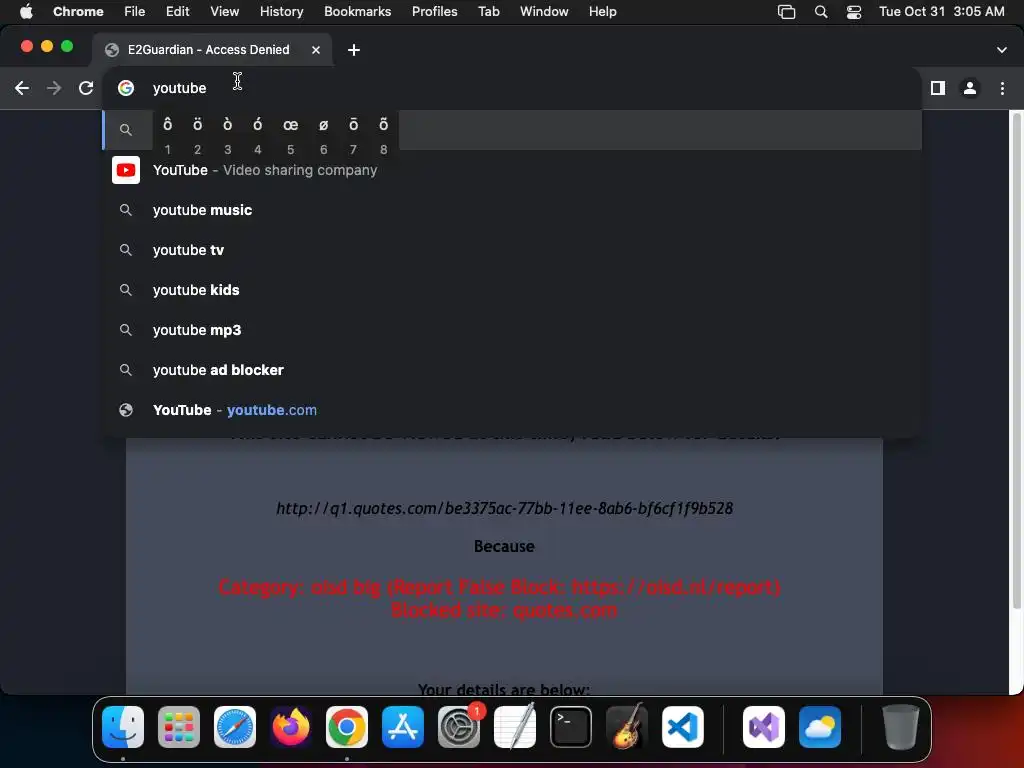Choose accent character ô option 1
Viewport: 1024px width, 768px height.
pos(167,135)
